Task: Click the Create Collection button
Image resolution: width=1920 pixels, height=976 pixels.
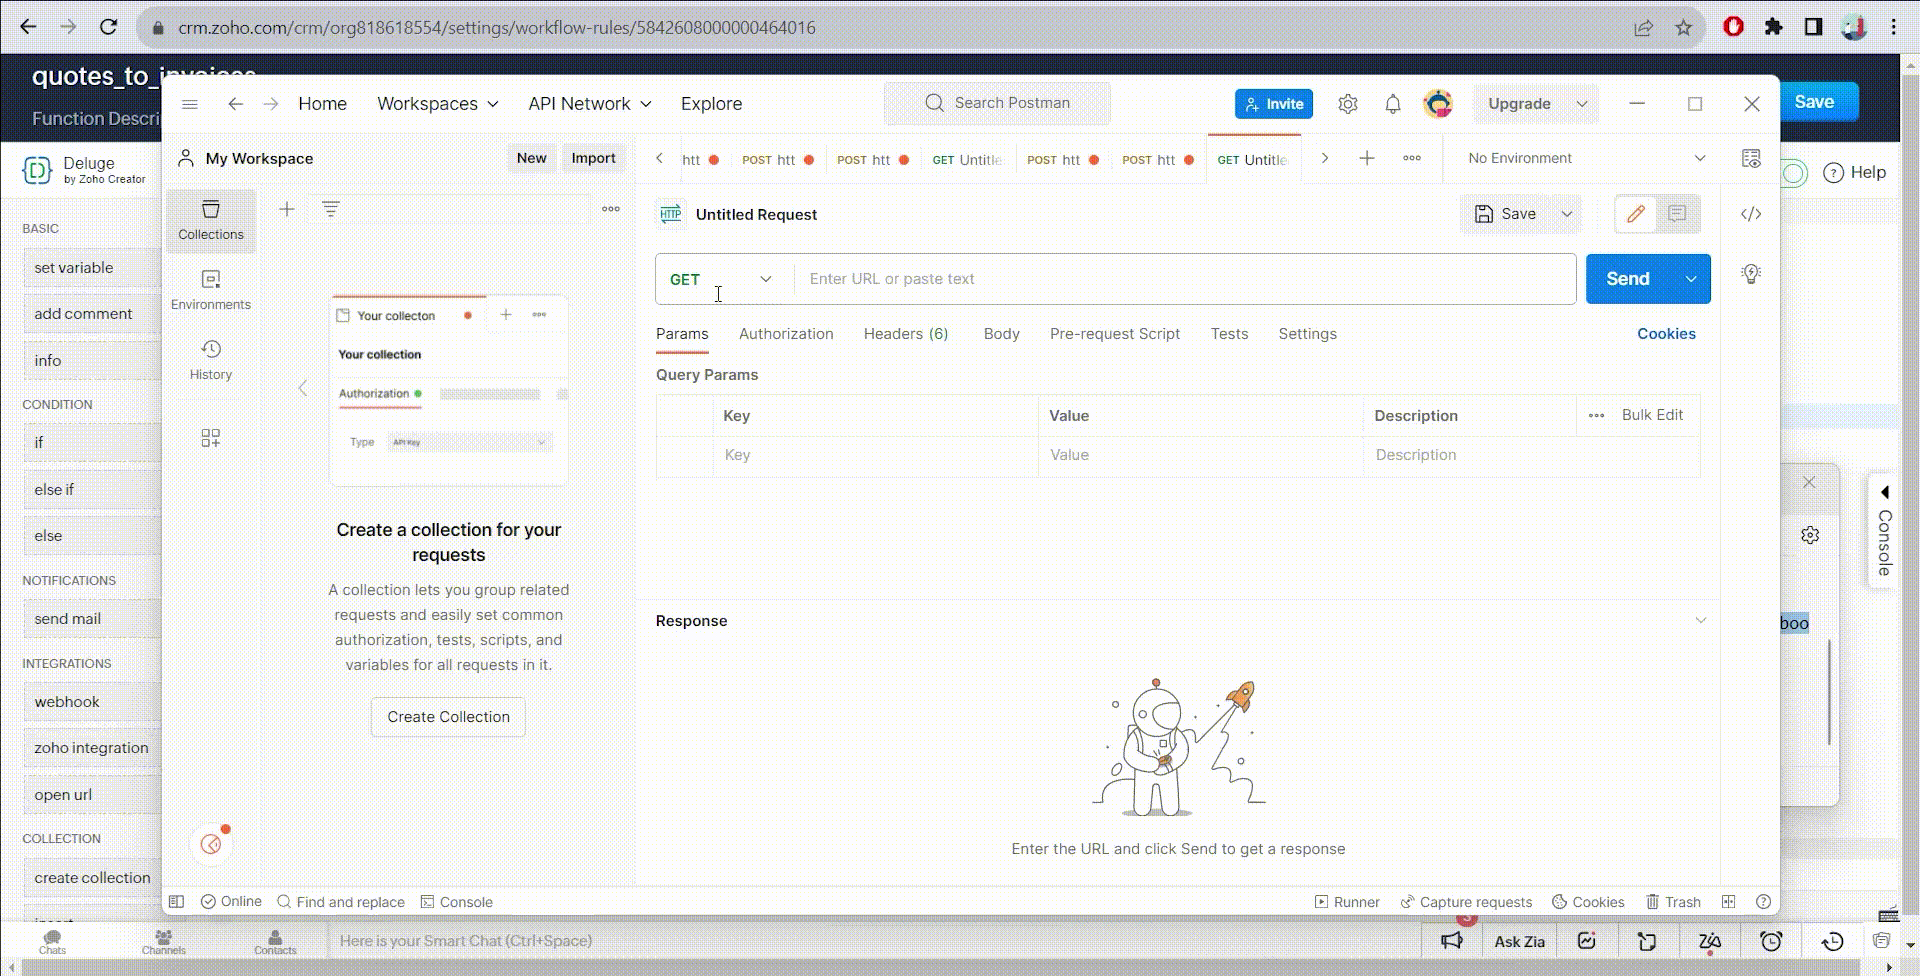Action: (448, 717)
